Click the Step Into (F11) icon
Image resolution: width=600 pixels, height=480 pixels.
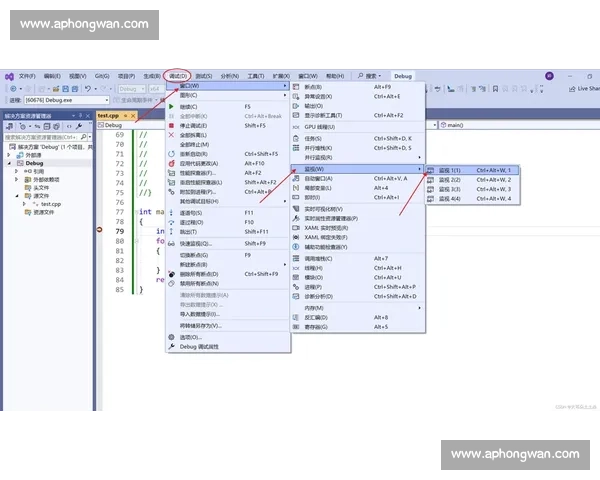click(x=171, y=212)
